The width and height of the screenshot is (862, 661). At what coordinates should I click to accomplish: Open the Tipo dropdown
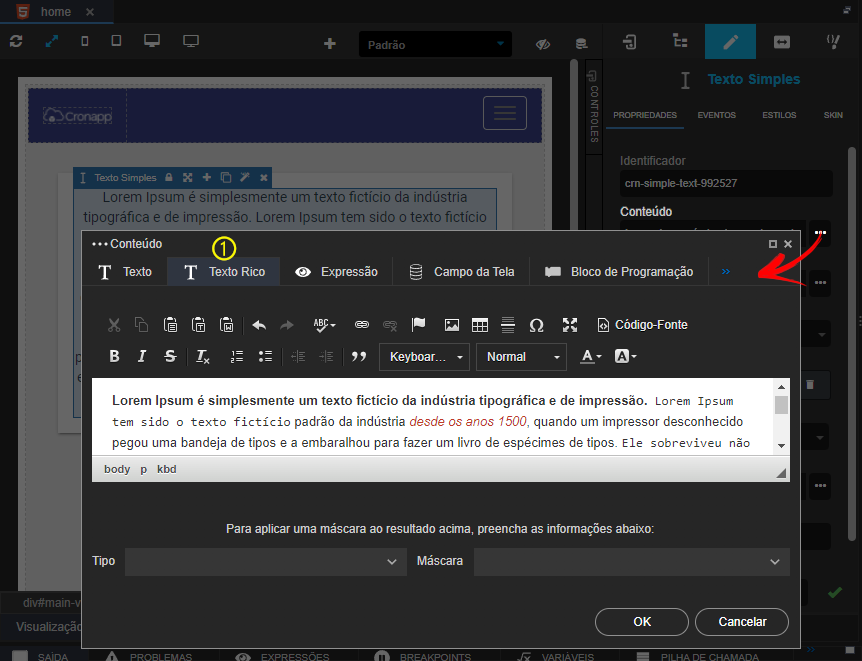point(266,561)
